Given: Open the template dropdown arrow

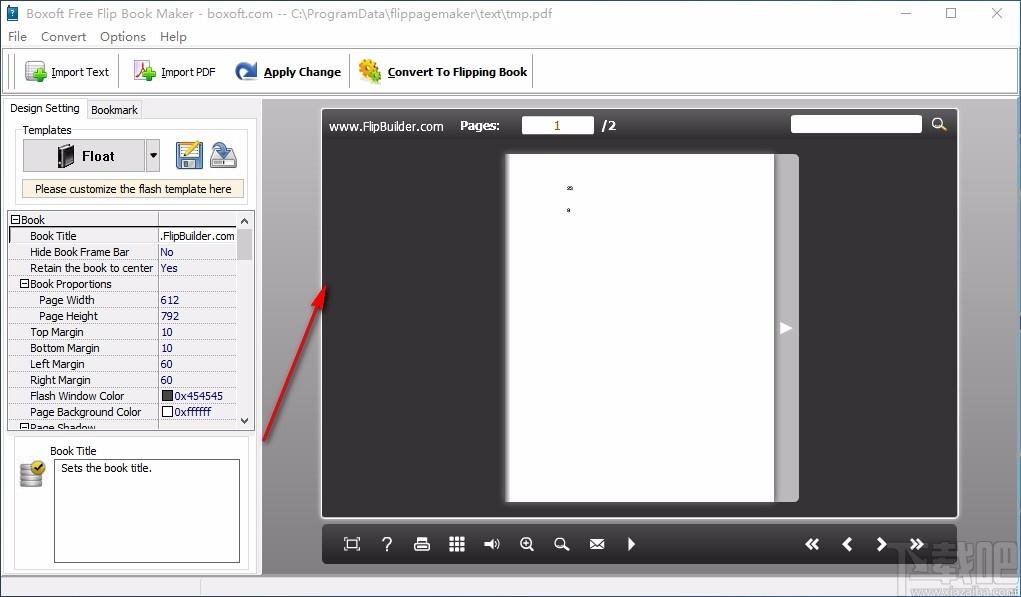Looking at the screenshot, I should pyautogui.click(x=153, y=156).
